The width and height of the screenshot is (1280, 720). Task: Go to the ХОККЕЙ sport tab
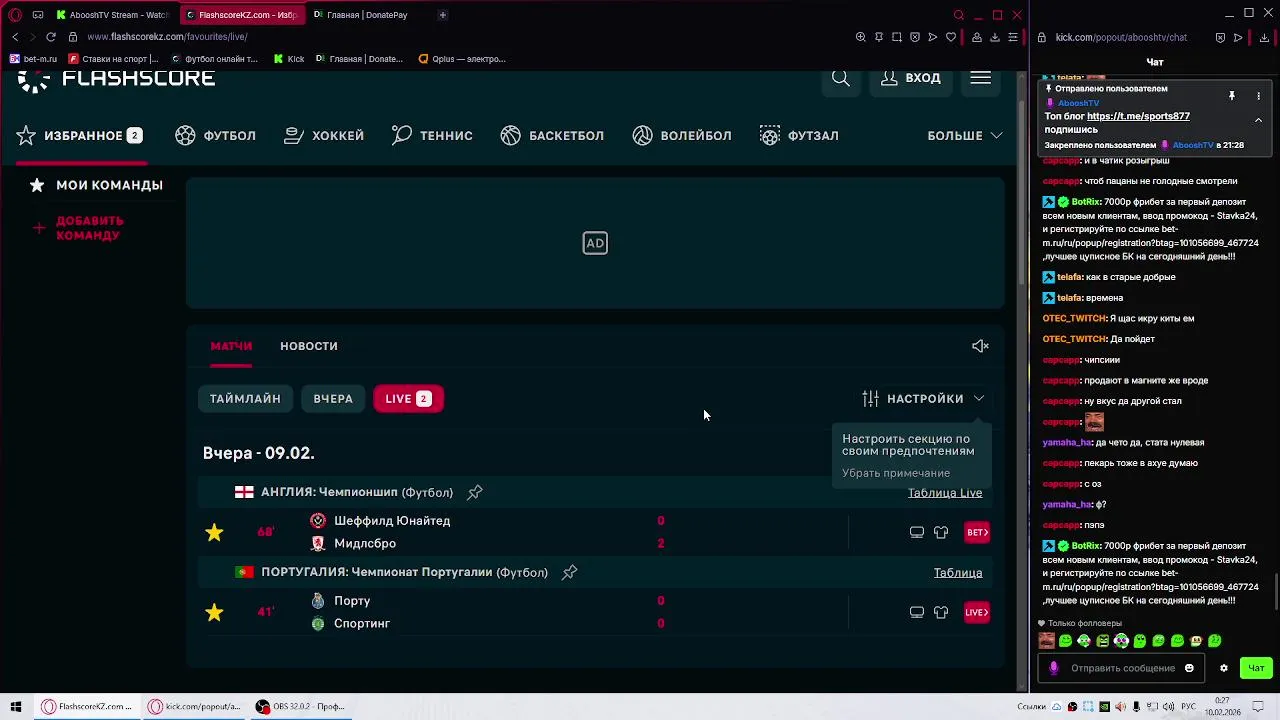click(324, 135)
